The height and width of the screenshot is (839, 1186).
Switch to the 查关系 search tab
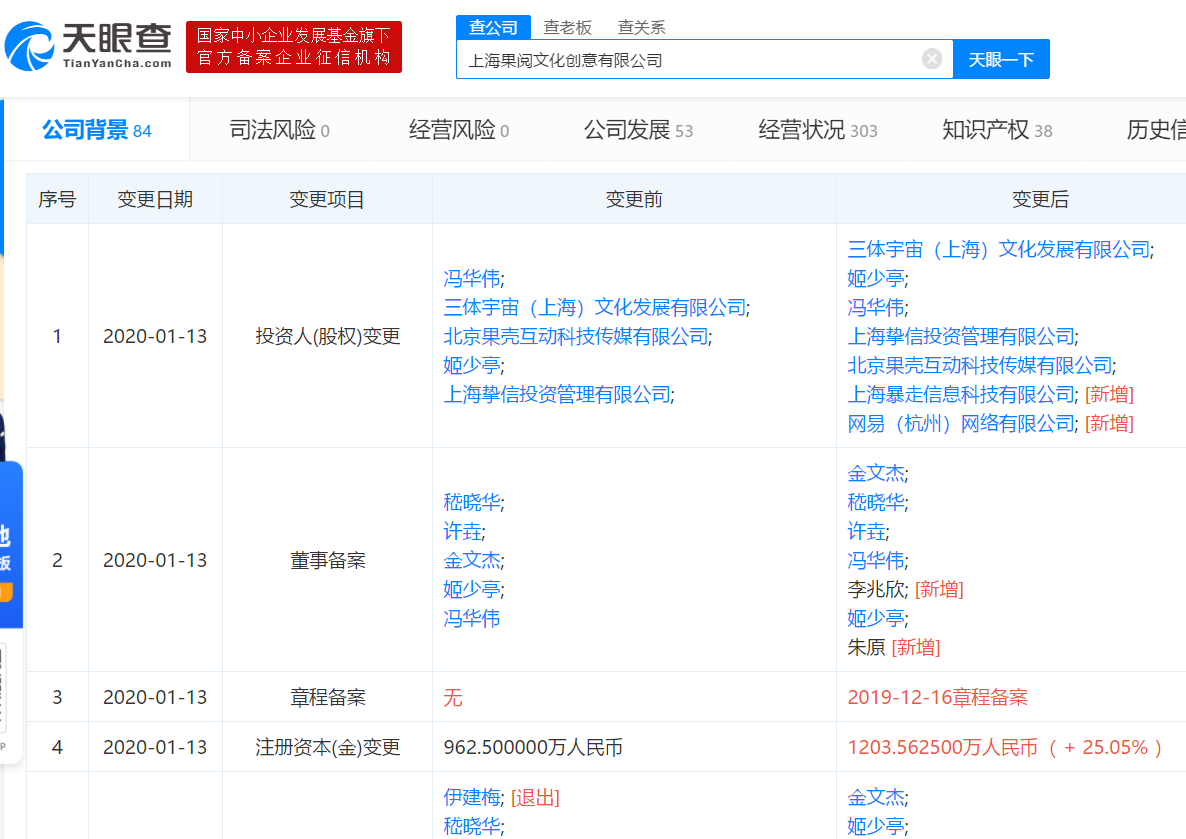[641, 27]
